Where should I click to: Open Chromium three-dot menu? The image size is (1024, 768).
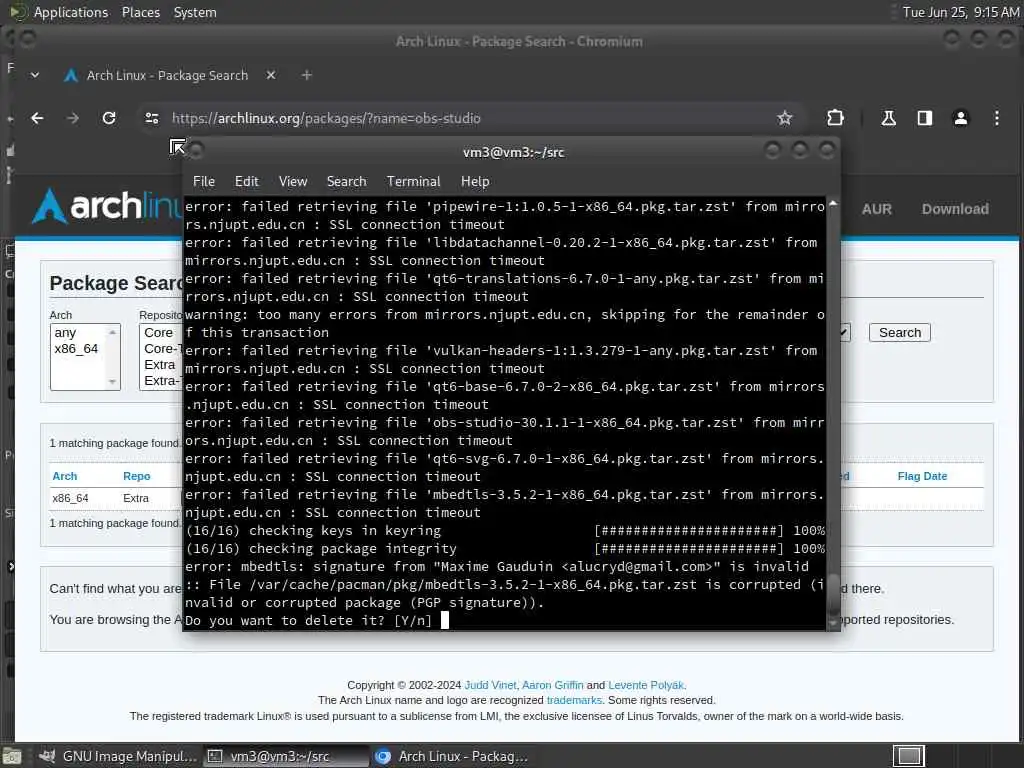pyautogui.click(x=997, y=118)
